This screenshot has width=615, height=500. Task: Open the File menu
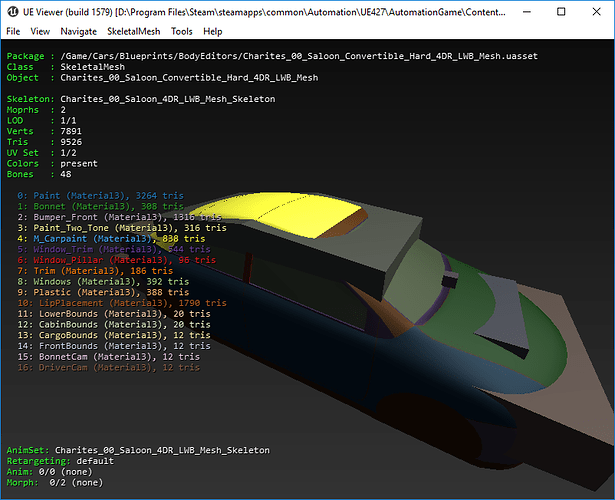coord(13,31)
